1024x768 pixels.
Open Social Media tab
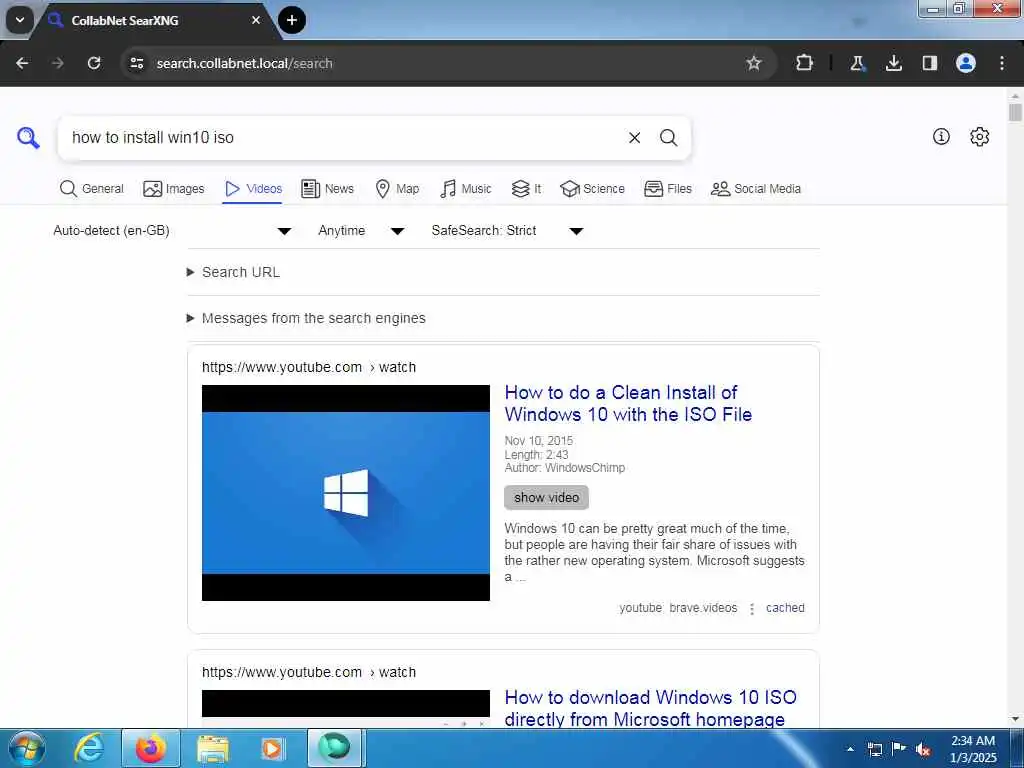pos(756,189)
